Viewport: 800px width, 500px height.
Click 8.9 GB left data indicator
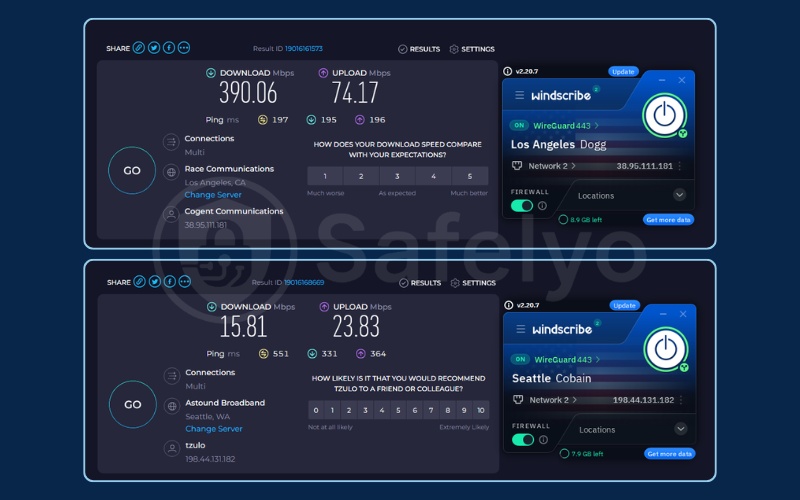[581, 220]
